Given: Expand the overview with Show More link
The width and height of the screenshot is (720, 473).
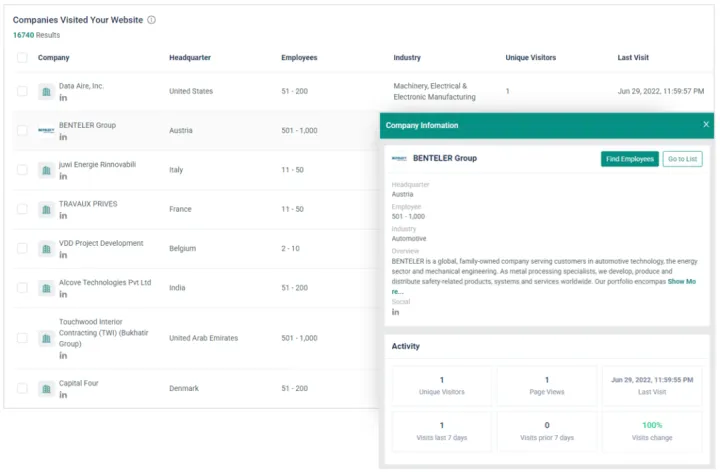Looking at the screenshot, I should coord(681,282).
